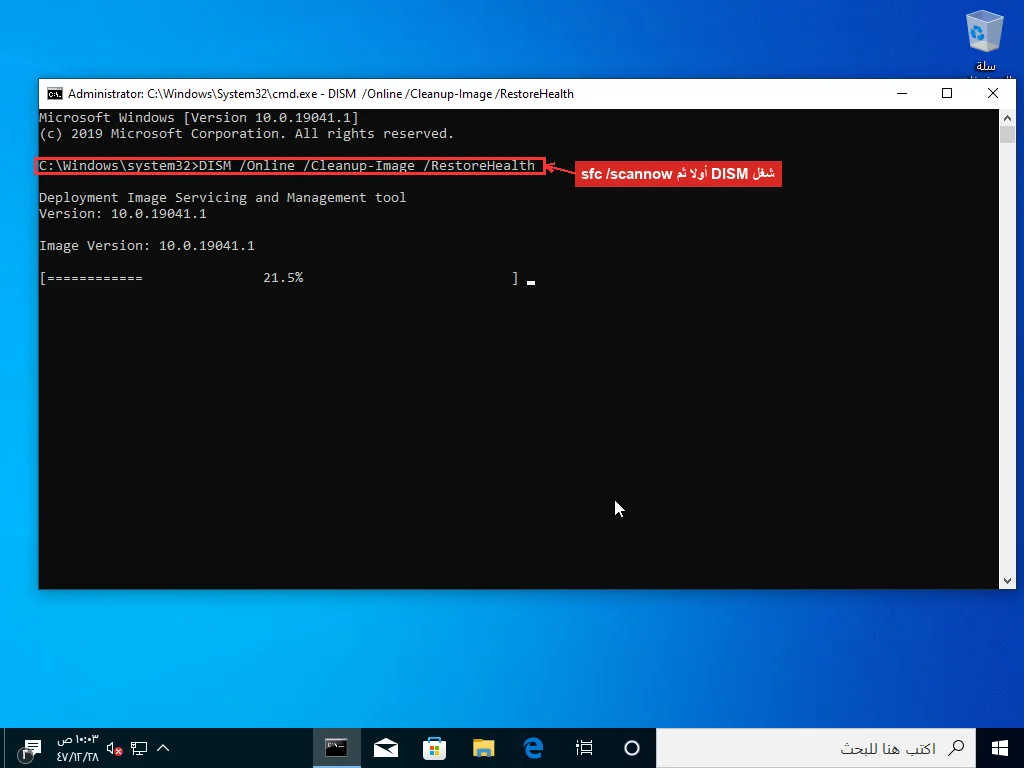This screenshot has width=1024, height=768.
Task: Click the scrollbar up arrow in cmd
Action: 1007,118
